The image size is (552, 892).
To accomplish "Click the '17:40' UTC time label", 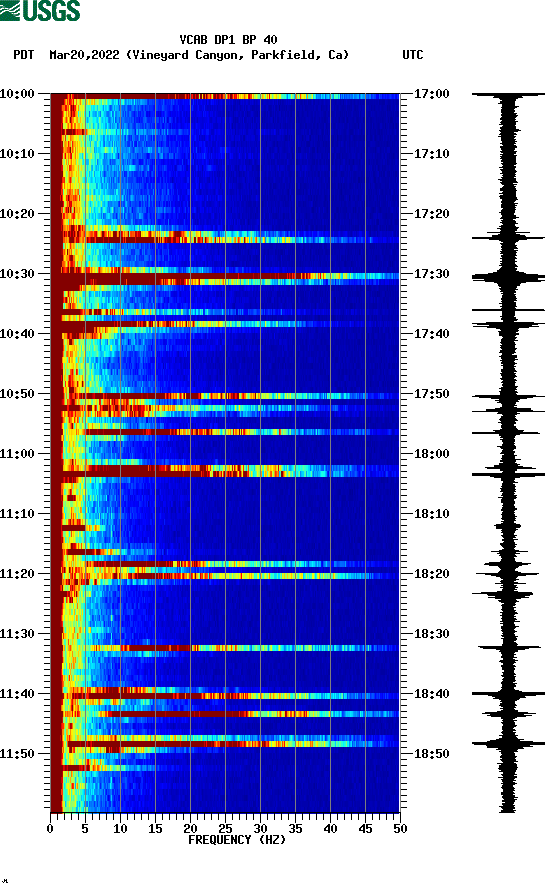I will [431, 333].
